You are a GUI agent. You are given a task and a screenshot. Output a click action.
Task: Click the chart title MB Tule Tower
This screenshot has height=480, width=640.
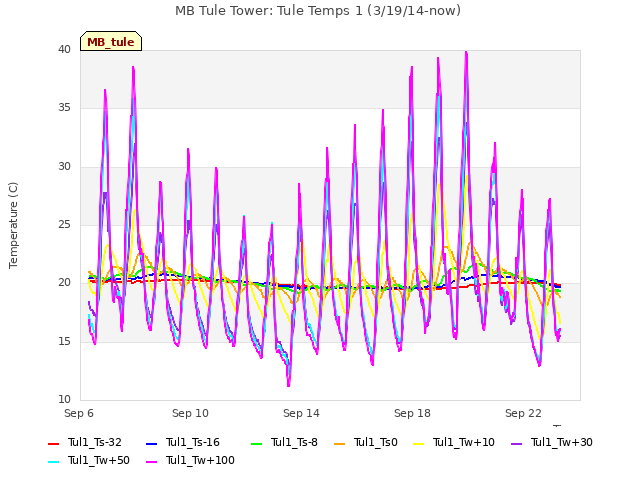click(318, 11)
